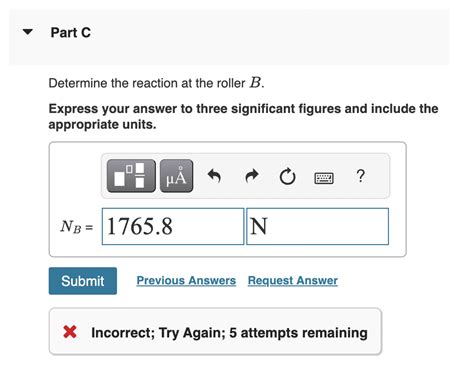Select the Incorrect; Try Again feedback message
Screen dimensions: 474x391
click(229, 333)
